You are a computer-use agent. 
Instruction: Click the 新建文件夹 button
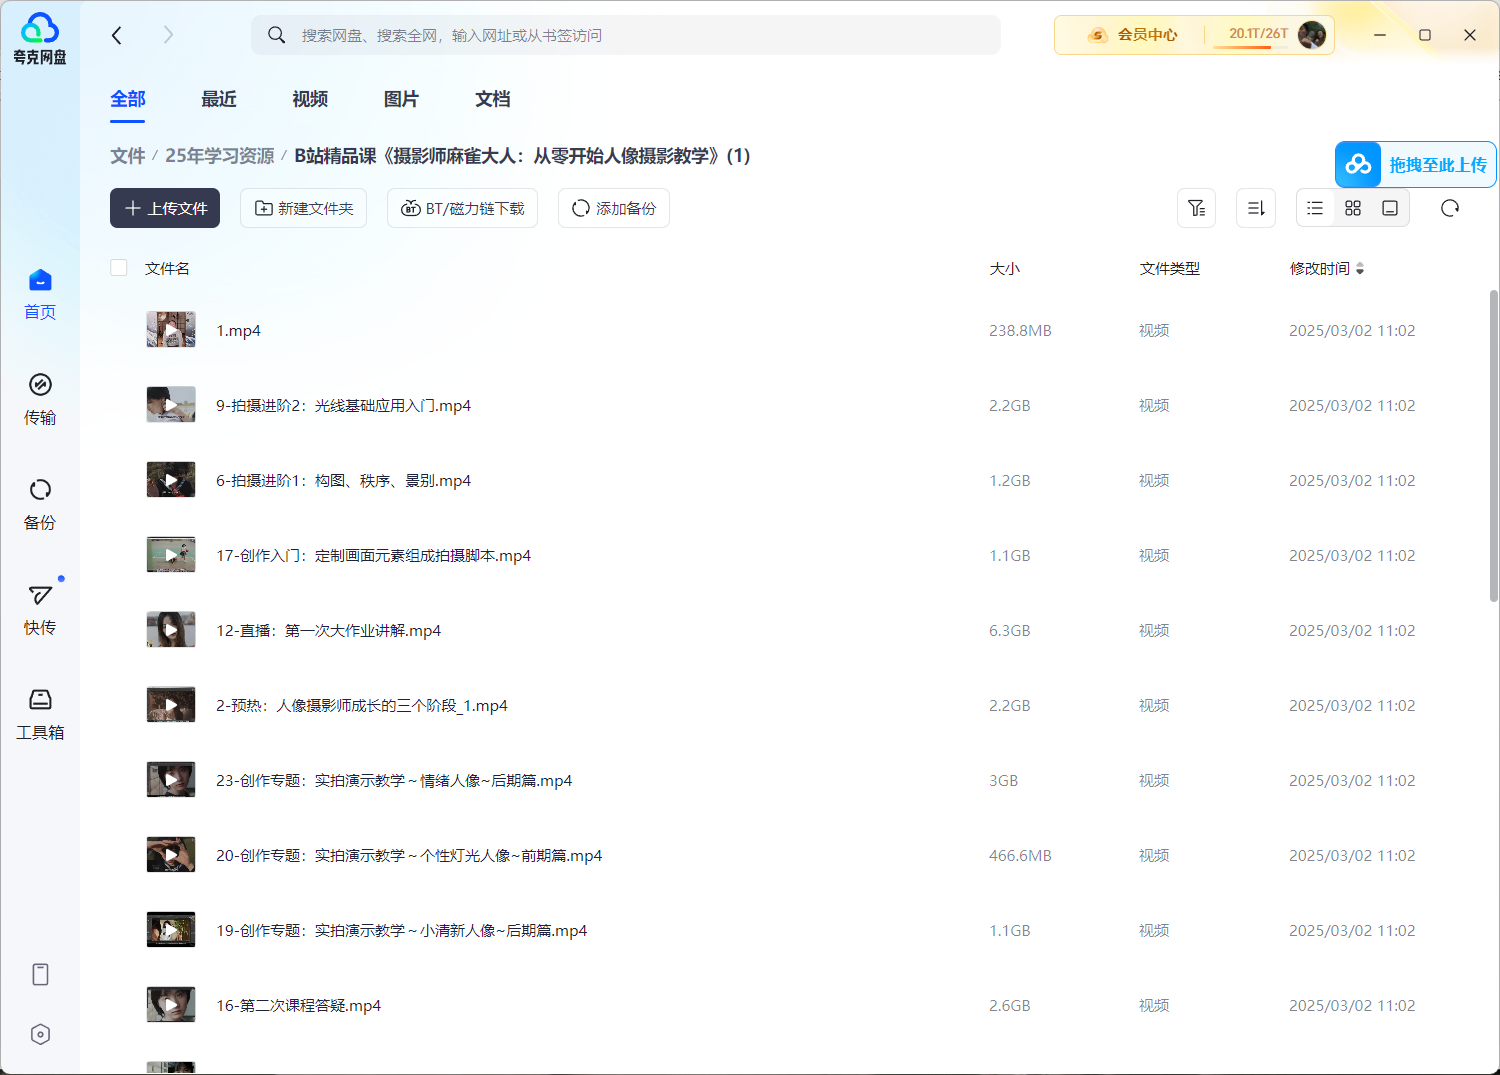coord(304,208)
